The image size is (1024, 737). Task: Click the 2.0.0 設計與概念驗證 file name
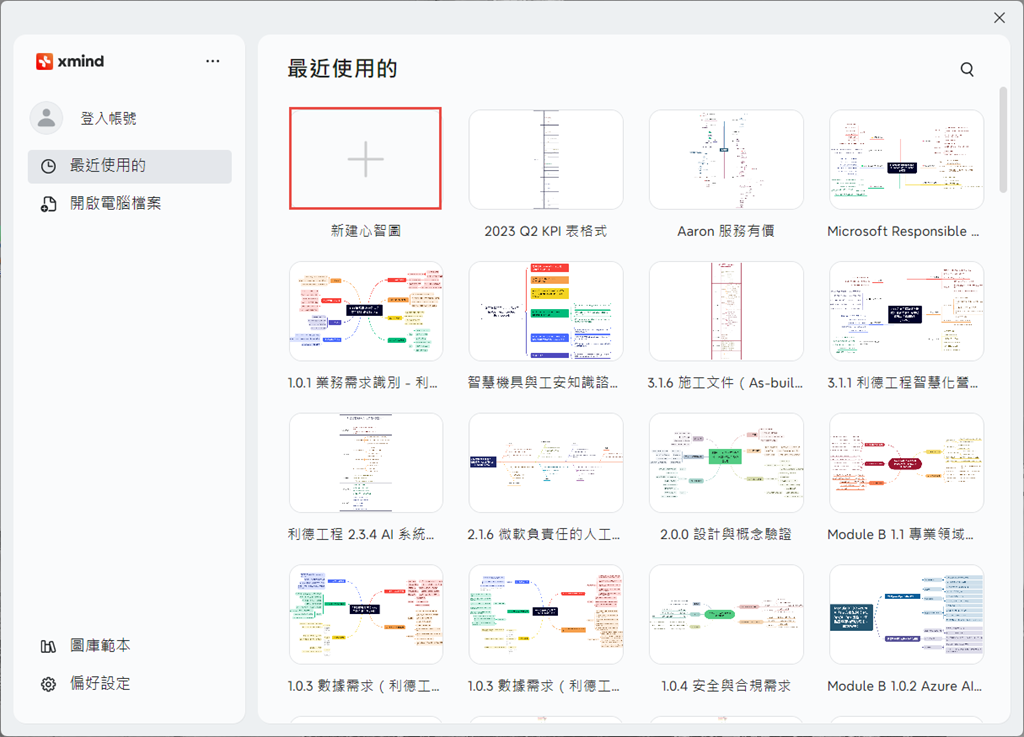[x=726, y=534]
